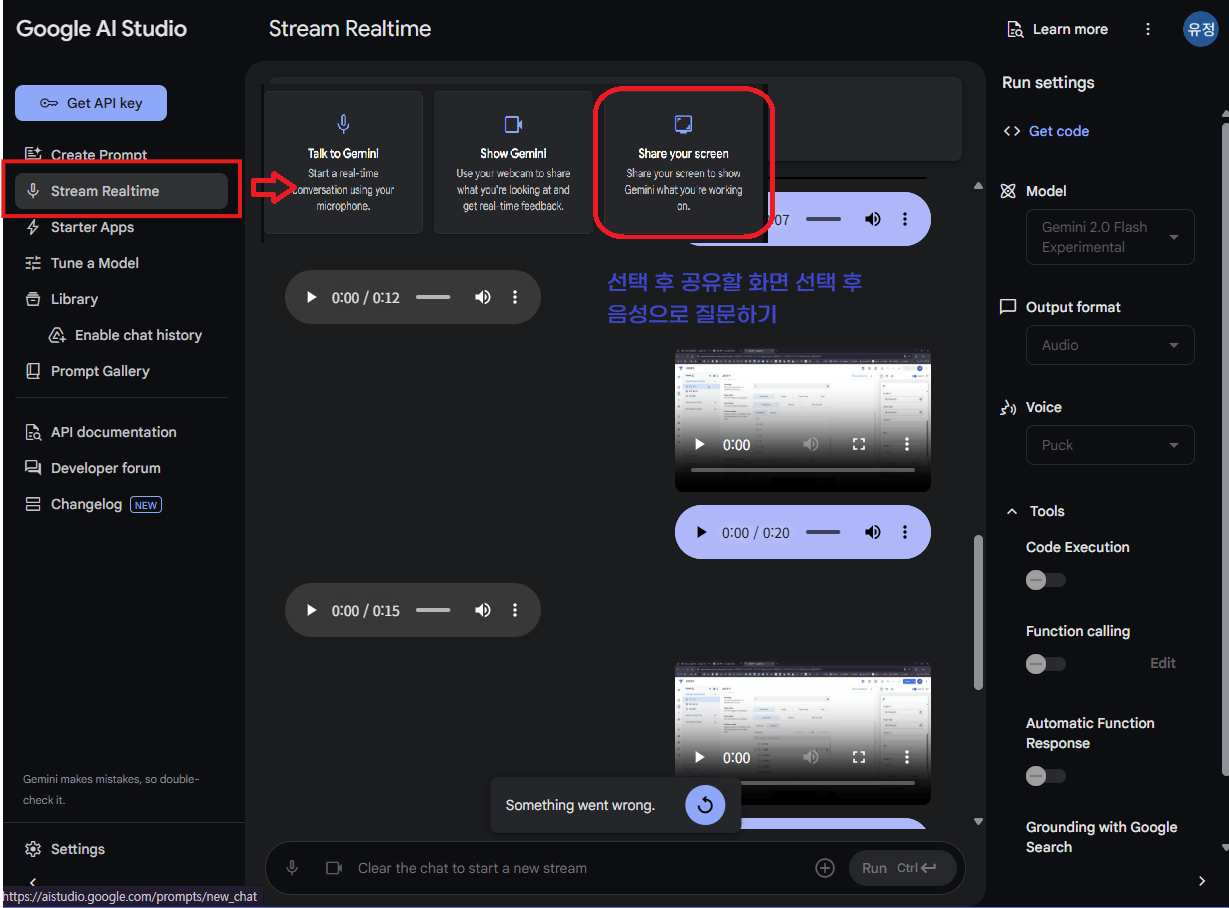Image resolution: width=1229 pixels, height=908 pixels.
Task: Open the Library section
Action: [x=74, y=299]
